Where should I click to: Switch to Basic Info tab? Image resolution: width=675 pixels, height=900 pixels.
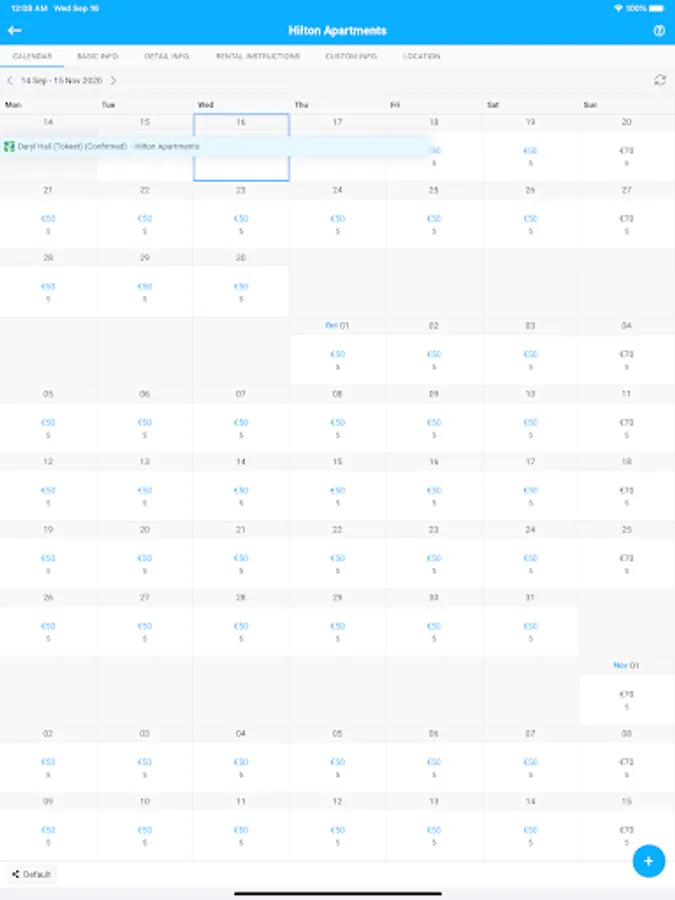(98, 56)
